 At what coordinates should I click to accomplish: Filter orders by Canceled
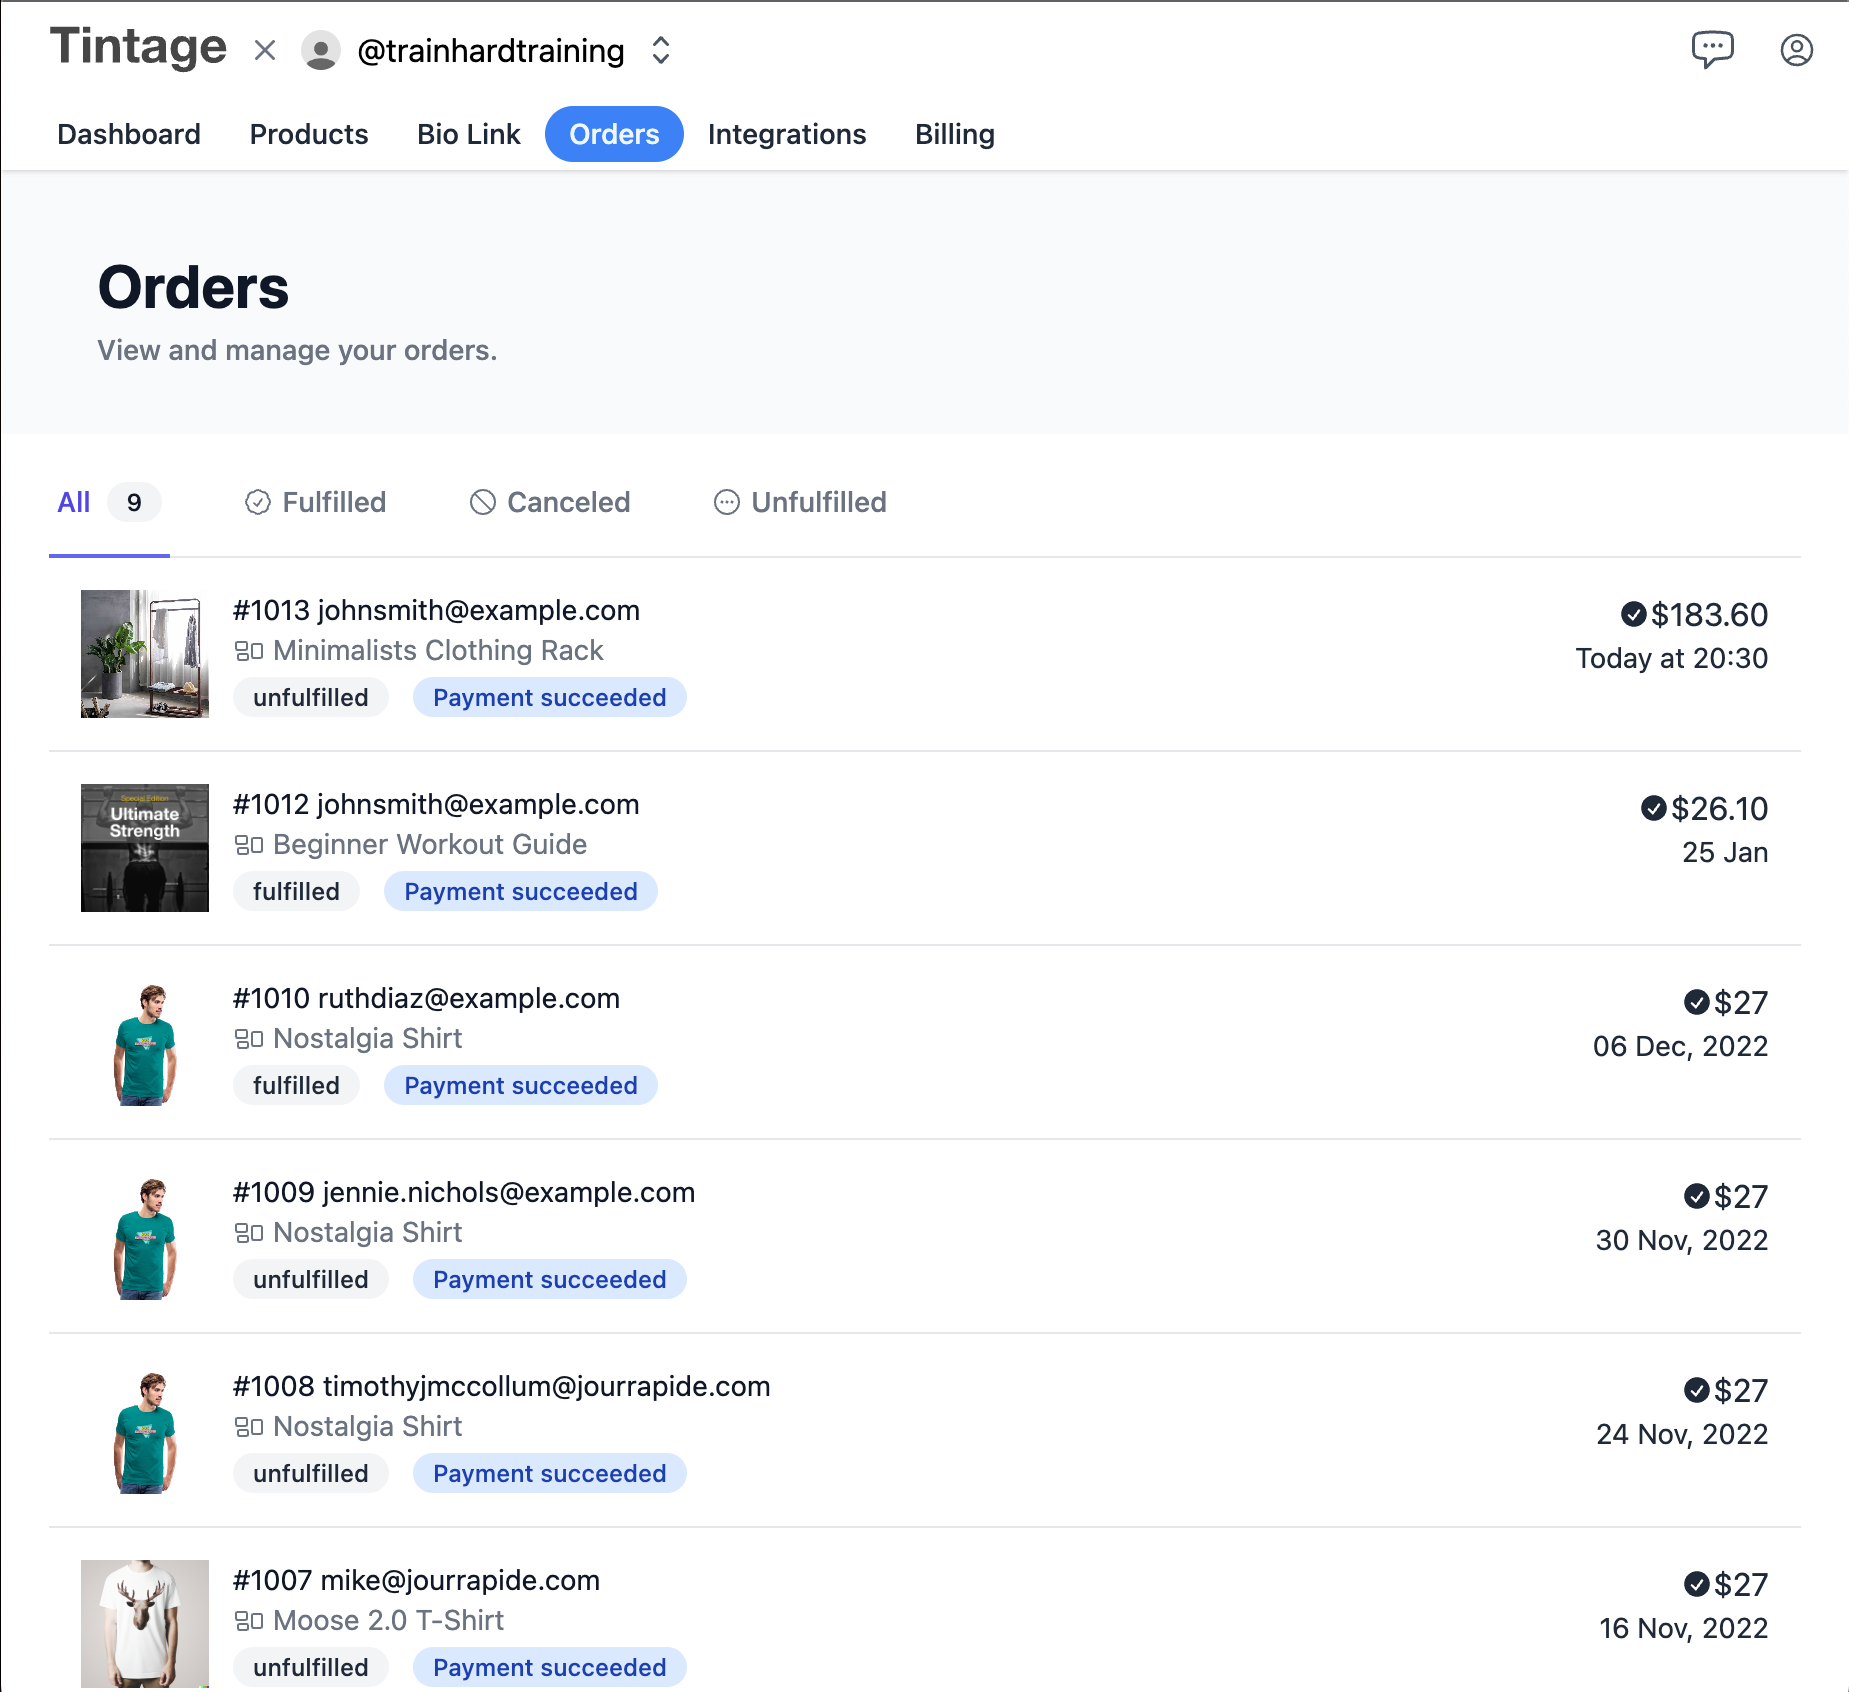550,502
